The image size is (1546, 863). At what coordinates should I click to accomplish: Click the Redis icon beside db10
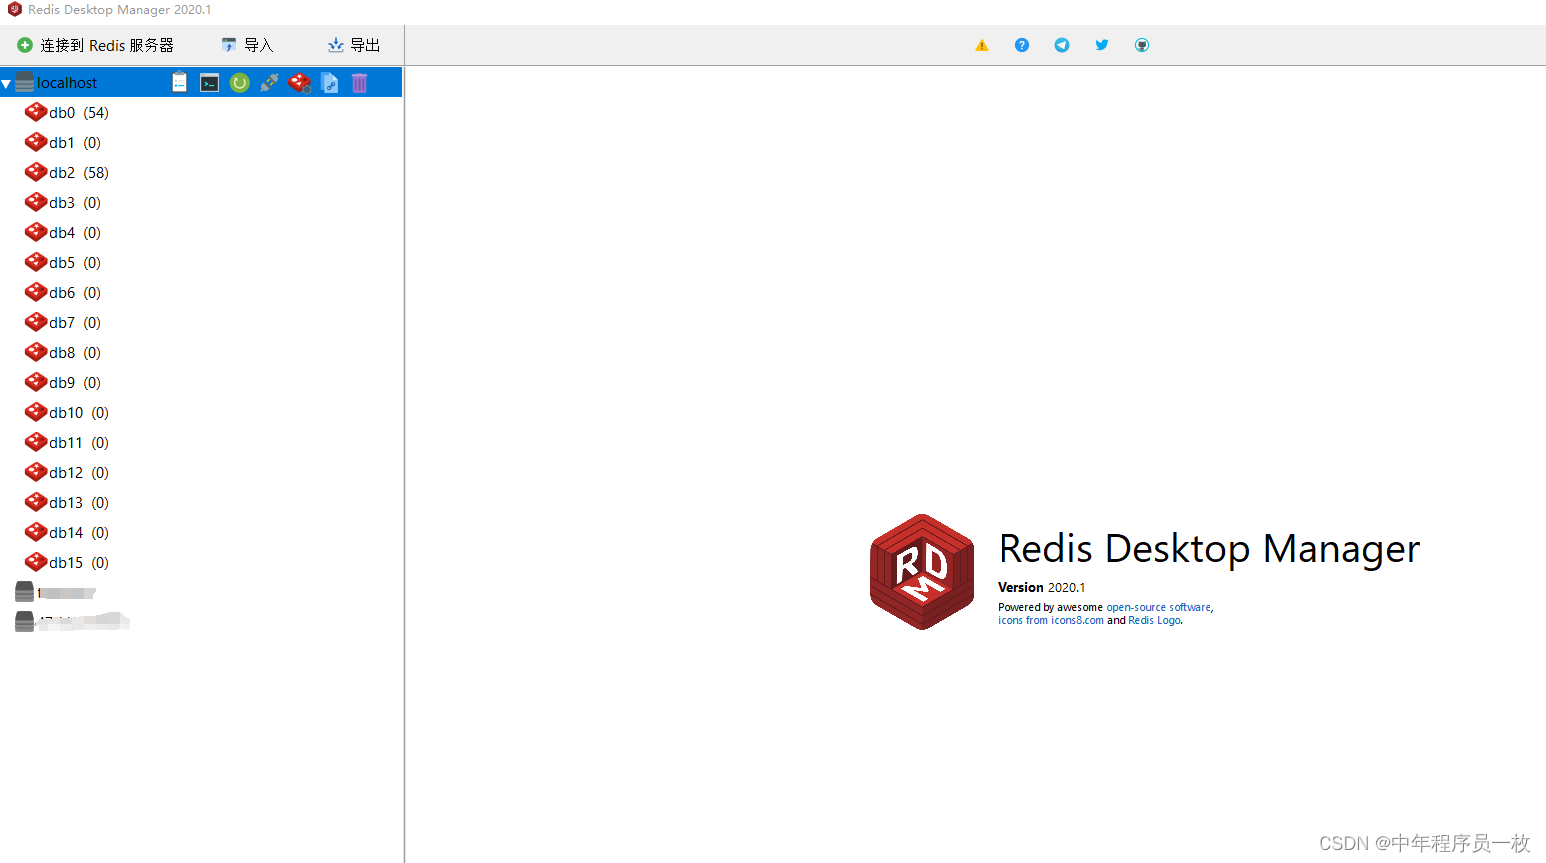36,412
